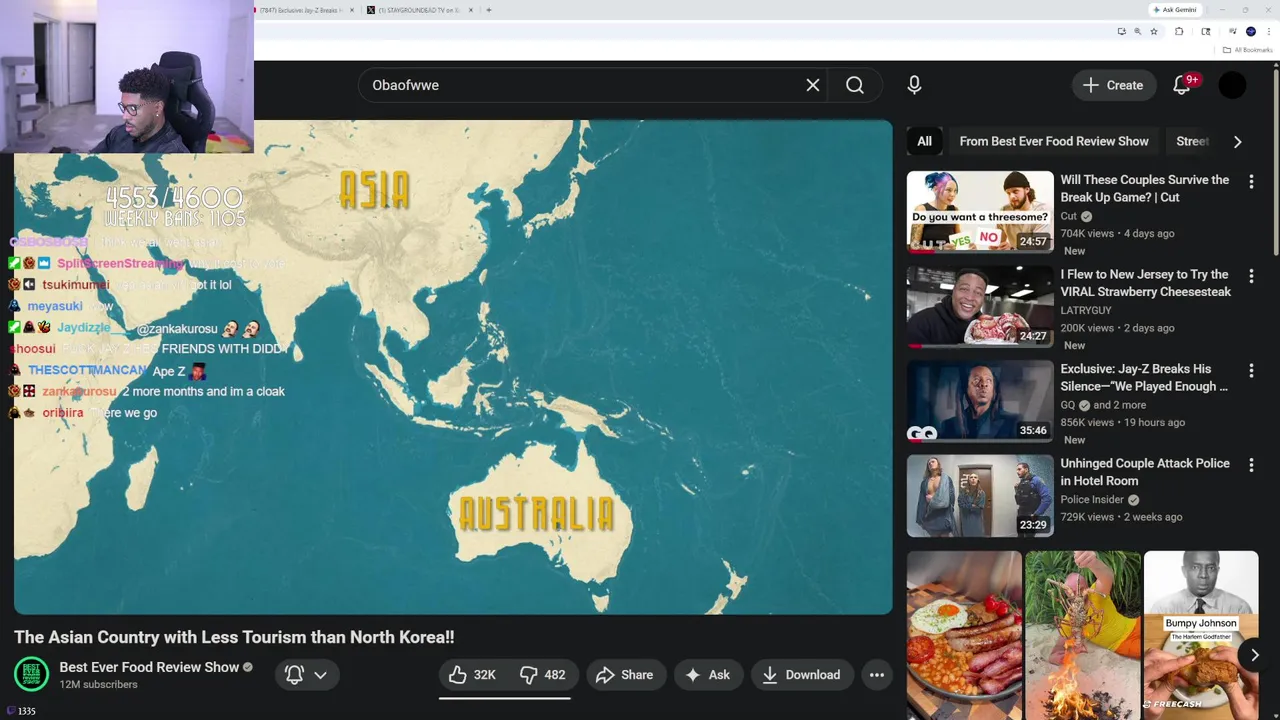
Task: Open the GQ Jay-Z interview thumbnail
Action: point(980,401)
